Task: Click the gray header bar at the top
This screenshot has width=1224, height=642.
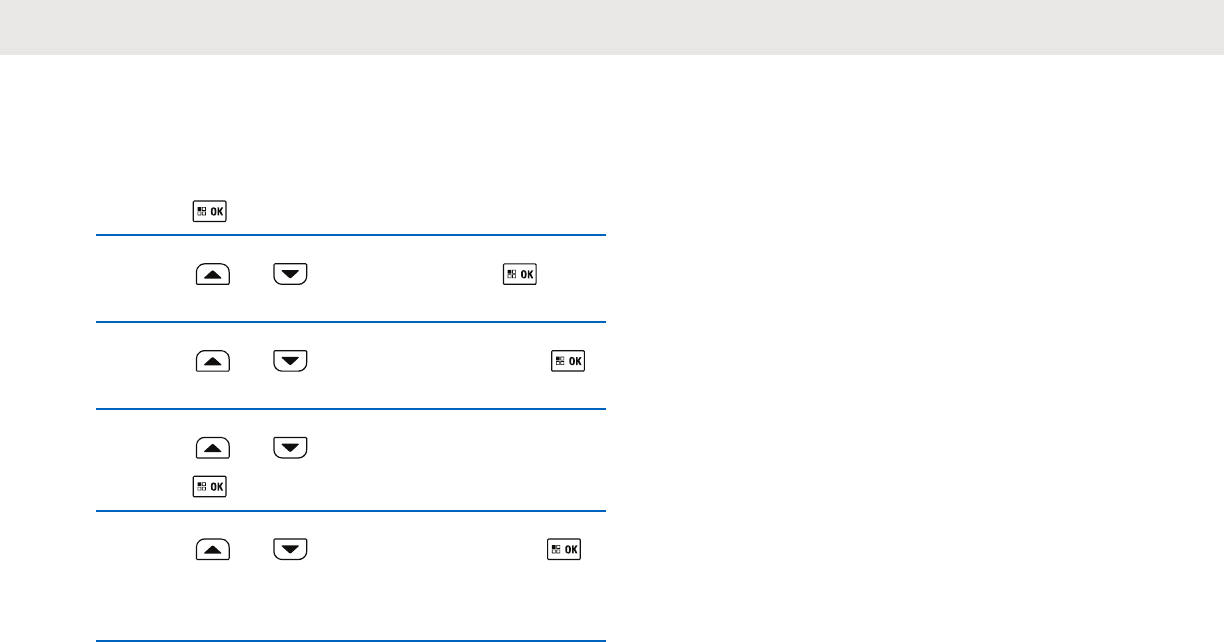Action: [612, 27]
